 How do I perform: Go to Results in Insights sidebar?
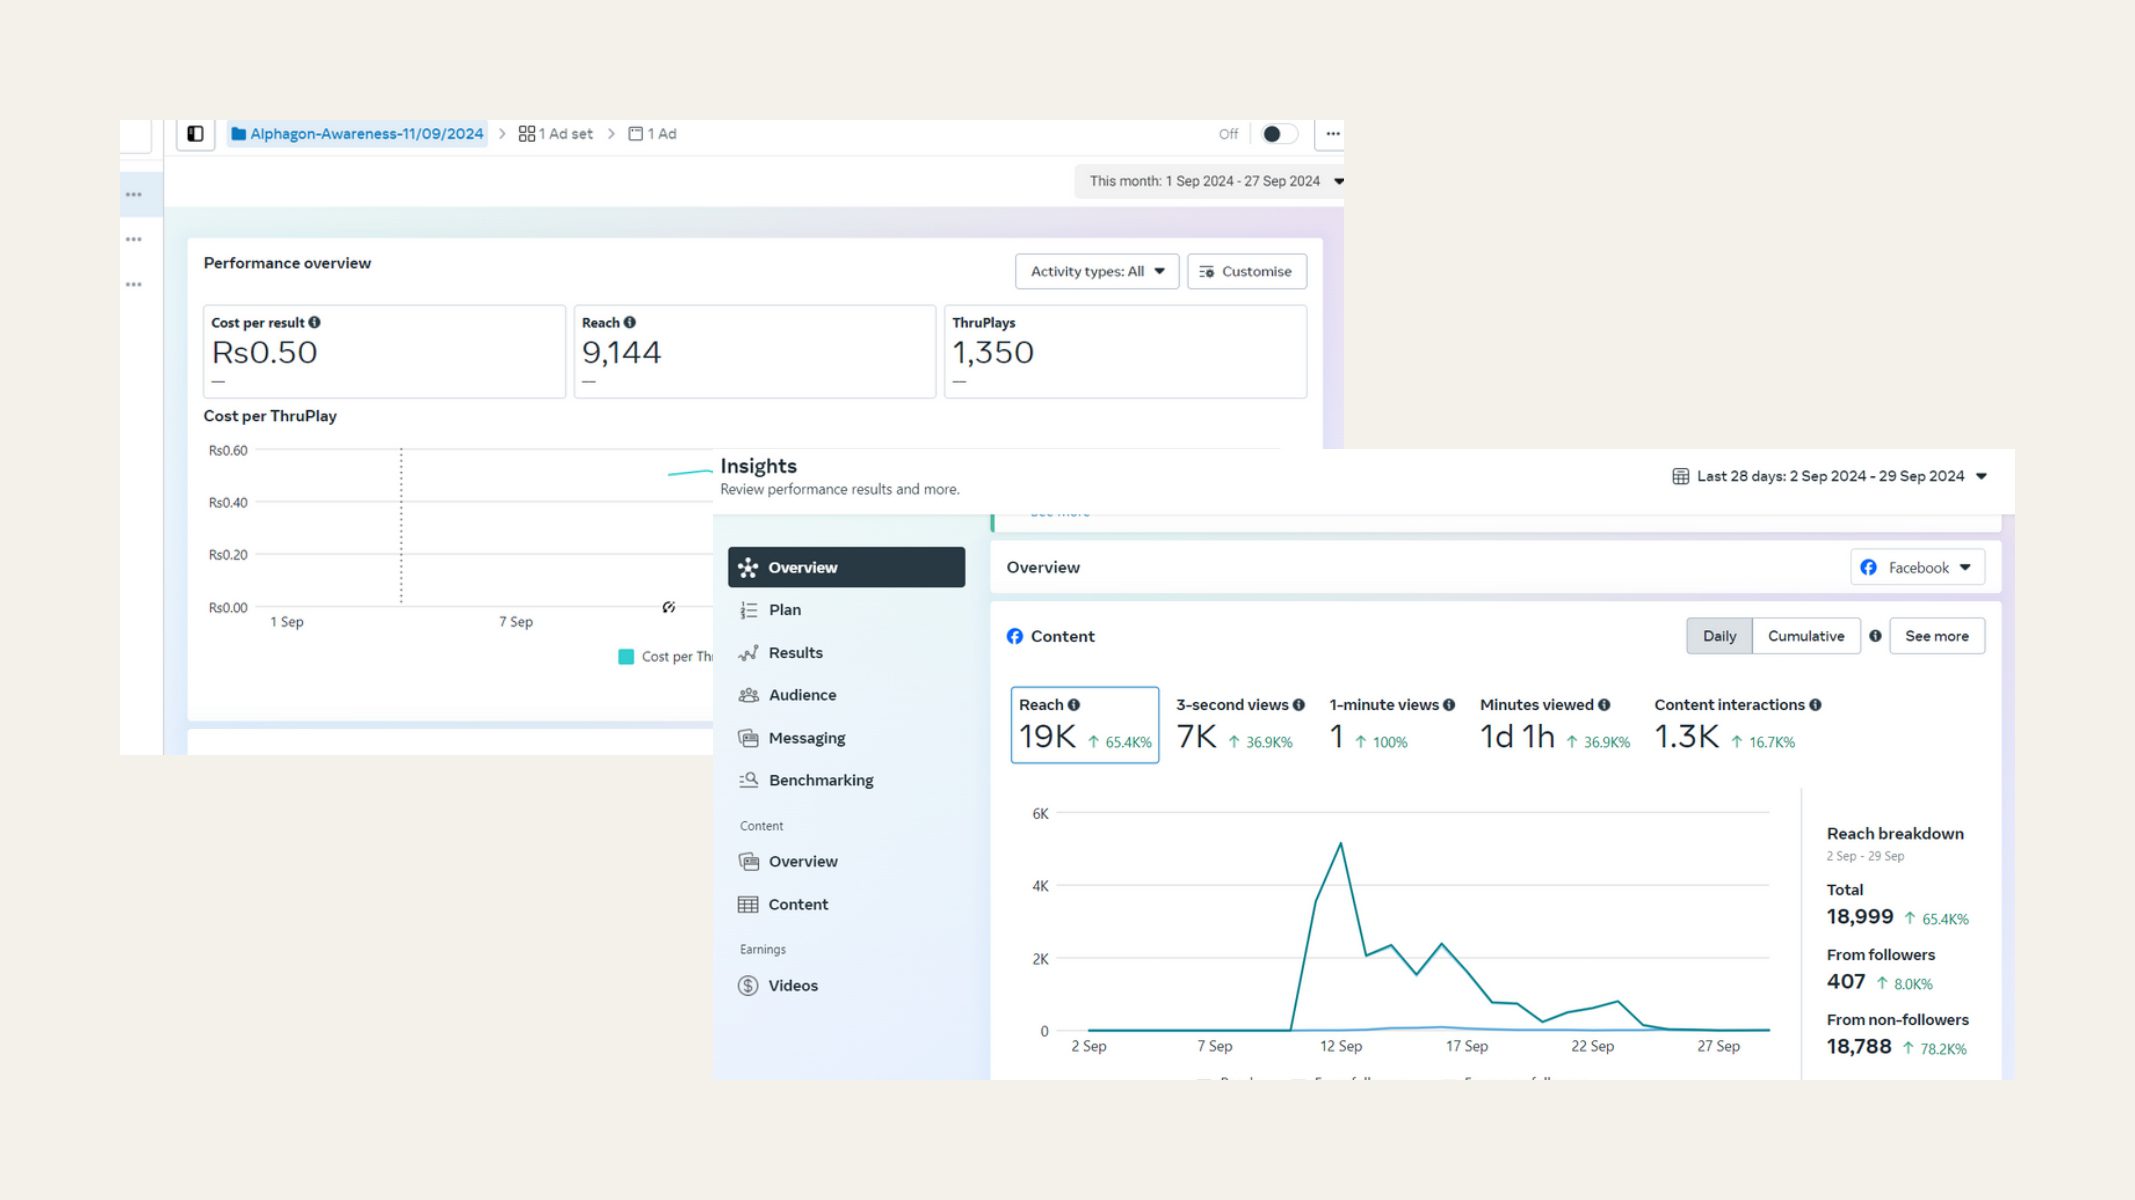[795, 653]
